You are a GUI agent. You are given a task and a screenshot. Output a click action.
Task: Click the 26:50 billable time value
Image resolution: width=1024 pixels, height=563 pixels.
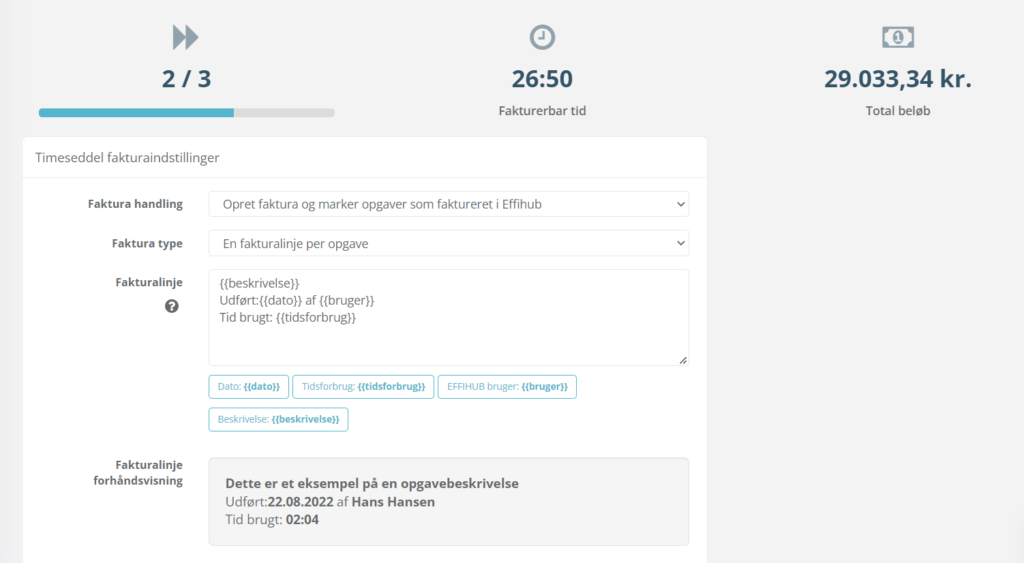(x=542, y=79)
